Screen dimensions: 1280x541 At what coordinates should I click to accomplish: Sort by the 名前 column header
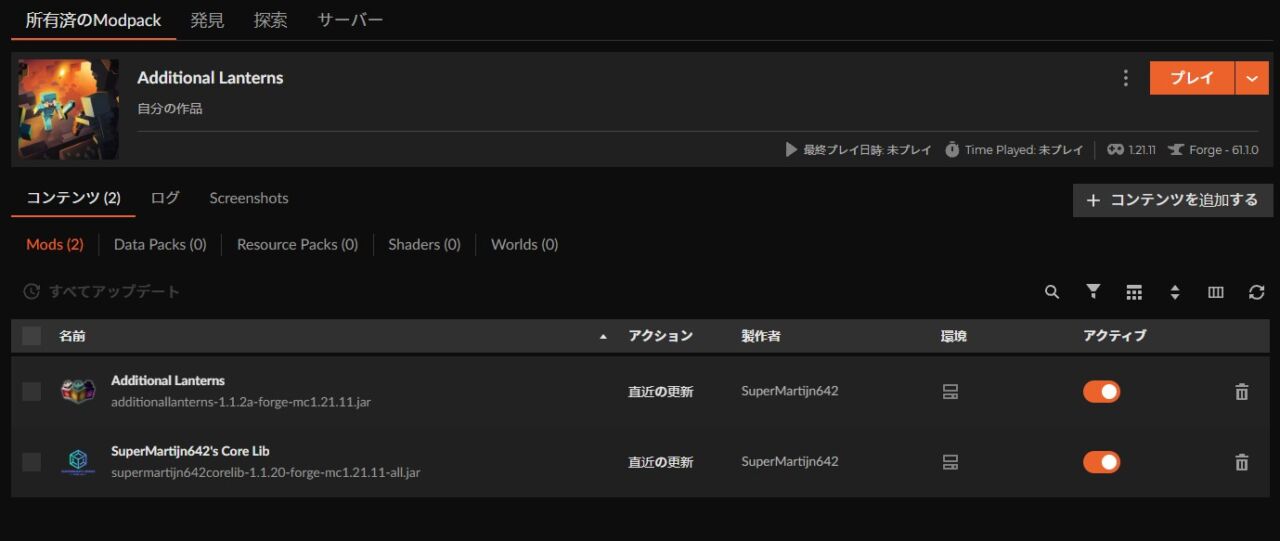pyautogui.click(x=72, y=336)
